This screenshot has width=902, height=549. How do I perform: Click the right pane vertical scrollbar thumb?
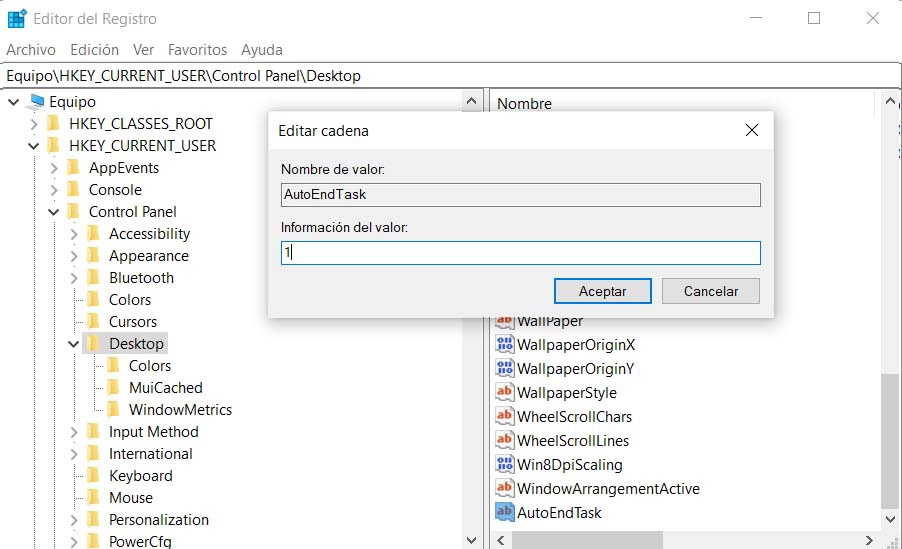(x=889, y=440)
